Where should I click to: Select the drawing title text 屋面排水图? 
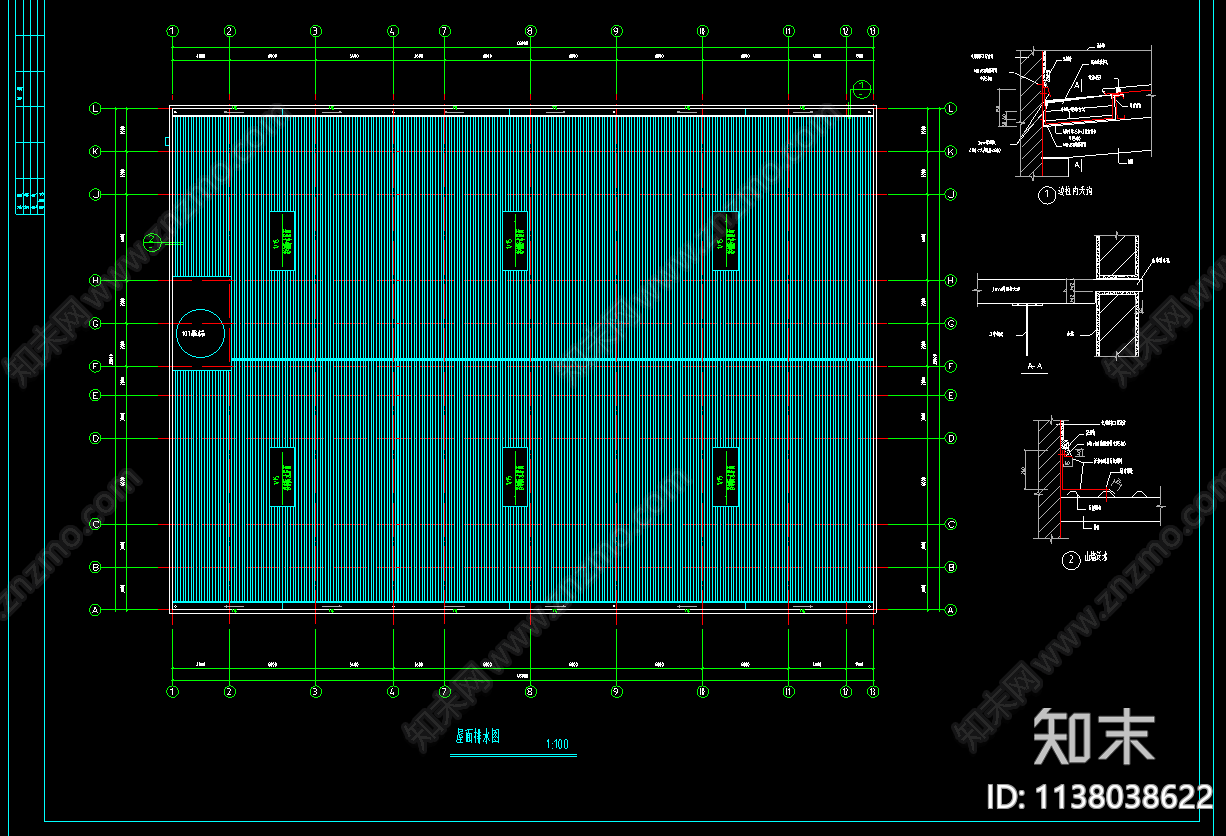click(x=477, y=737)
